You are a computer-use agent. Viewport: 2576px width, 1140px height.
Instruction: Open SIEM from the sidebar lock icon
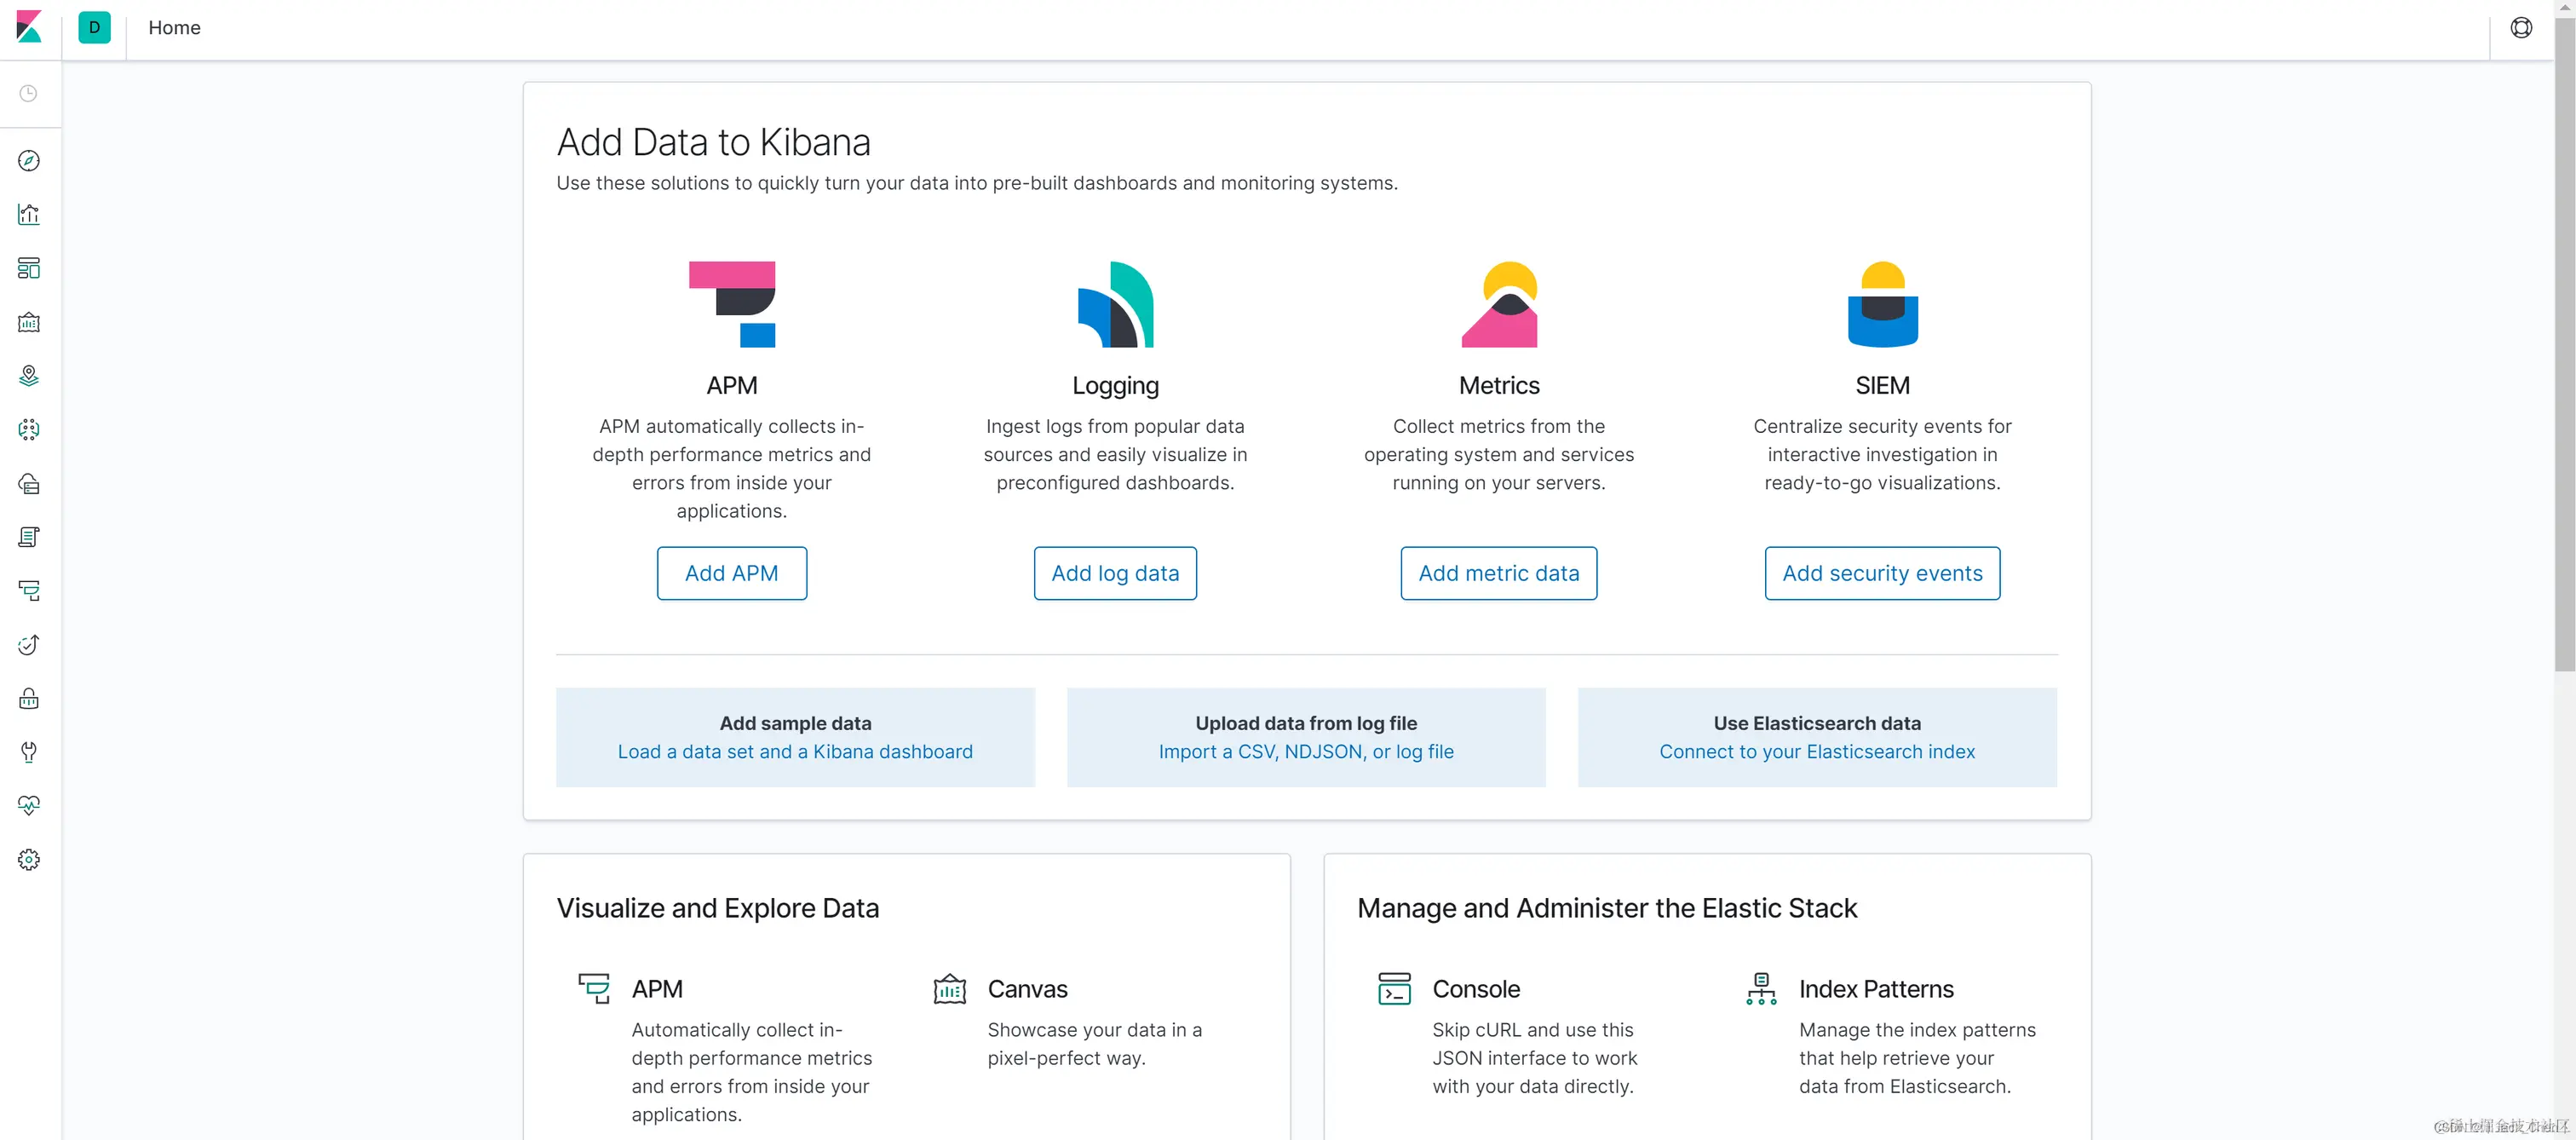(x=29, y=698)
